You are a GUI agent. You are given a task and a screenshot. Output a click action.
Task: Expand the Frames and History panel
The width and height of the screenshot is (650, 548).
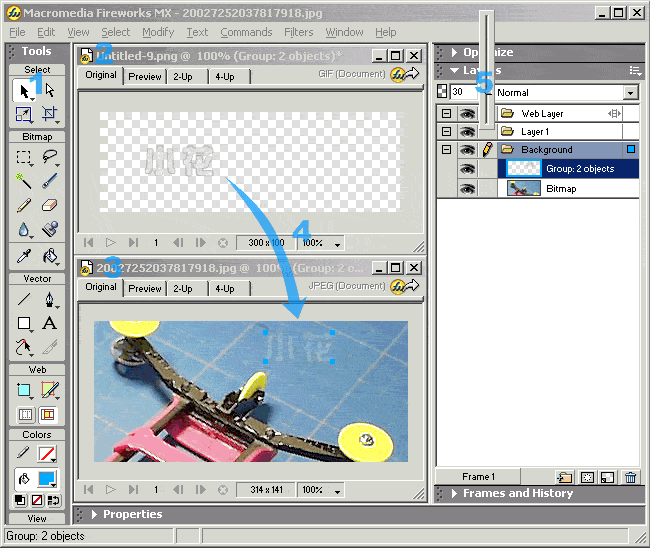[454, 493]
